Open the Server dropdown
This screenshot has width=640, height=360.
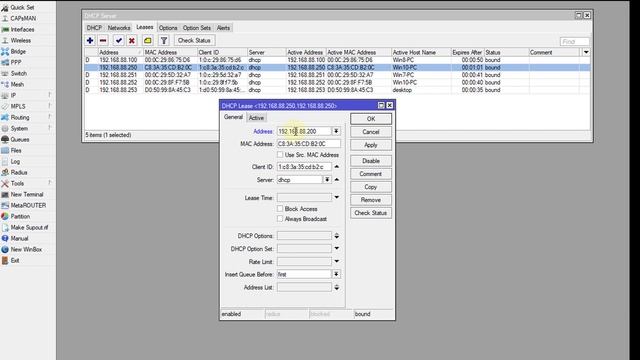(x=327, y=180)
